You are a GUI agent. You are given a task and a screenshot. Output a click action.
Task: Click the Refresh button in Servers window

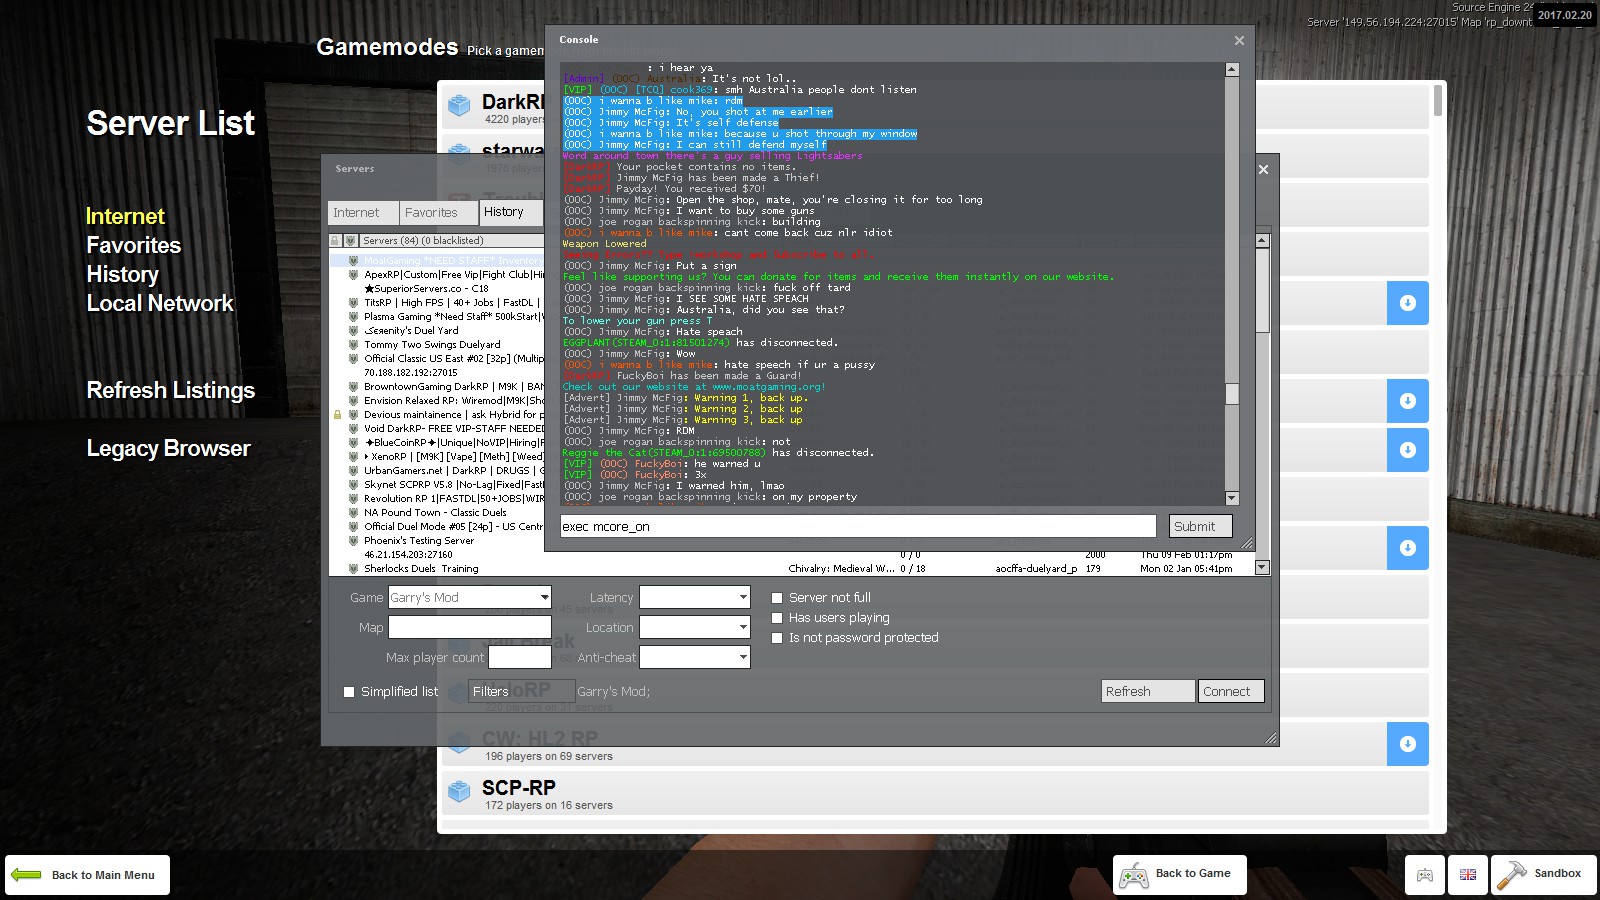point(1148,691)
